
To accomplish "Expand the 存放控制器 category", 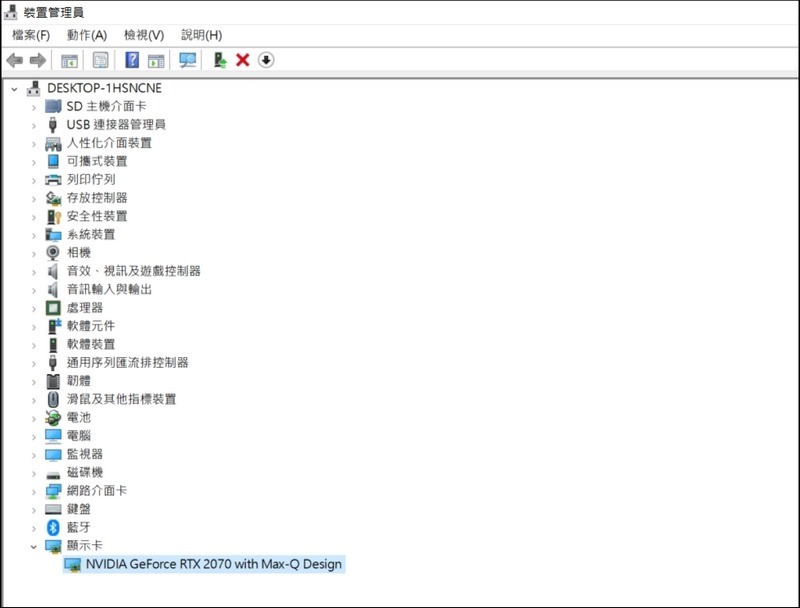I will pyautogui.click(x=34, y=199).
